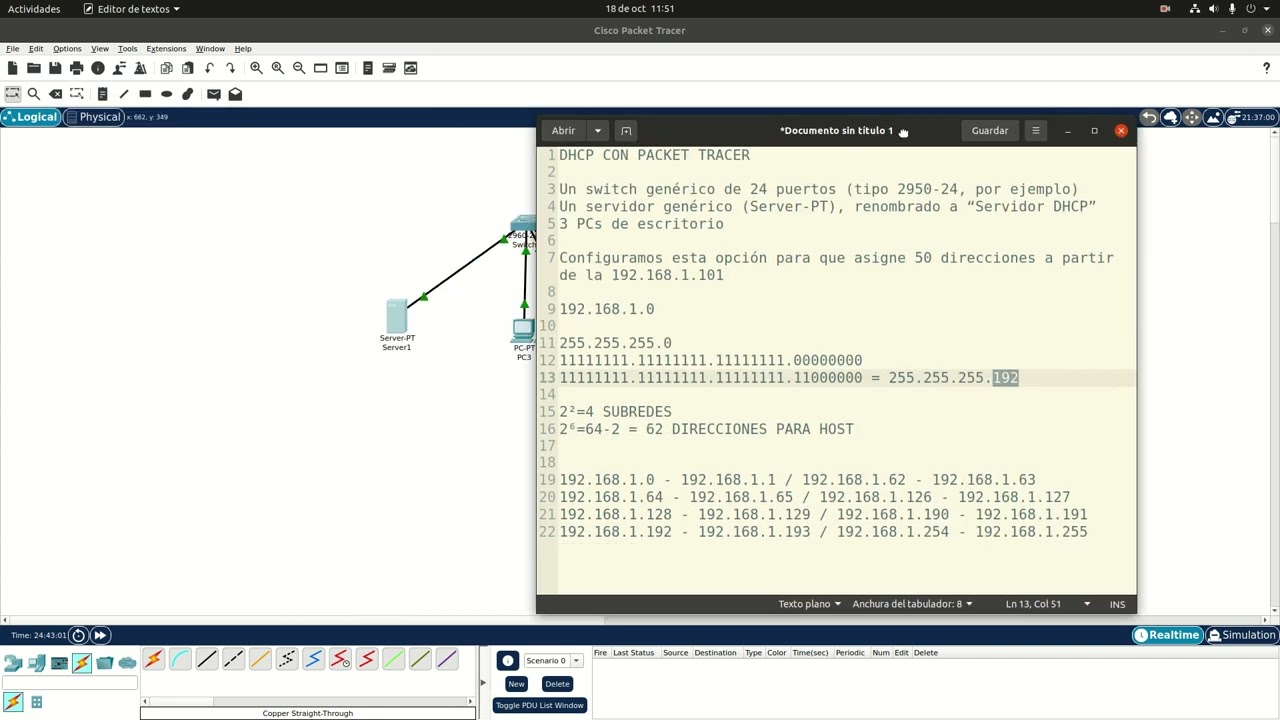Switch to Simulation mode
Screen dimensions: 1280x720
coord(1242,635)
